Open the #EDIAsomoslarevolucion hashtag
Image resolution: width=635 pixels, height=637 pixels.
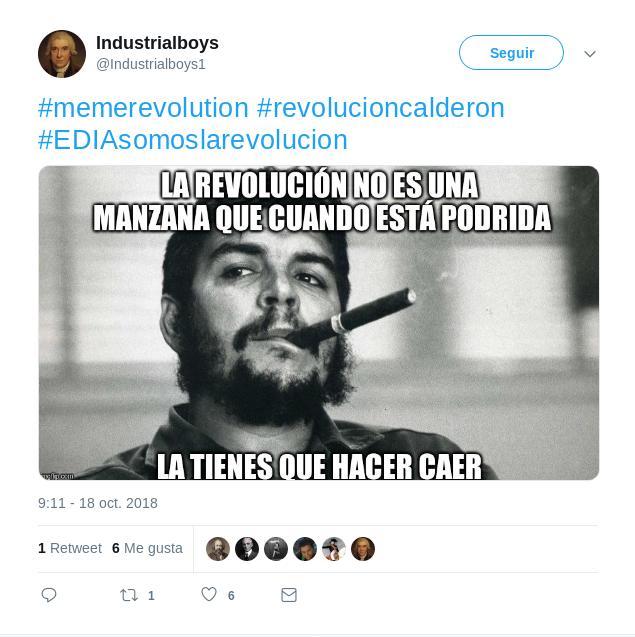click(x=193, y=140)
